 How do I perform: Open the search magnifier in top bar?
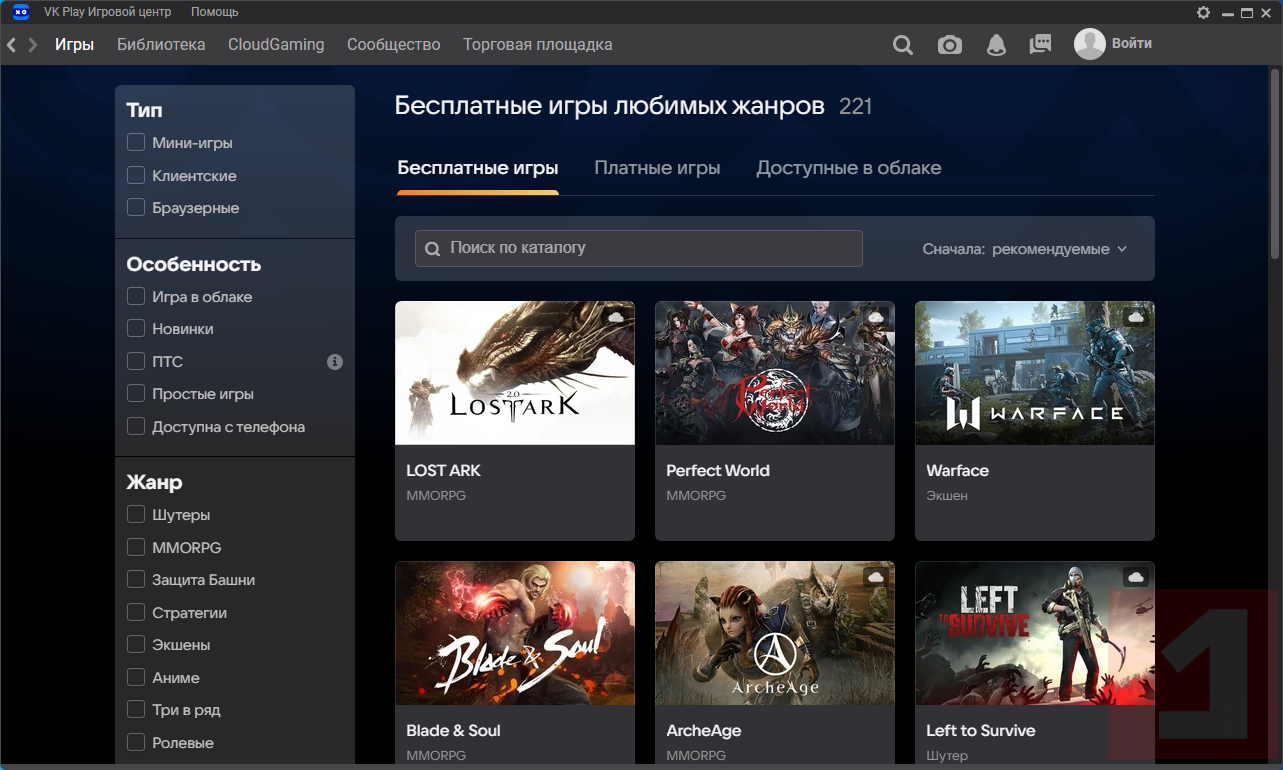[903, 45]
